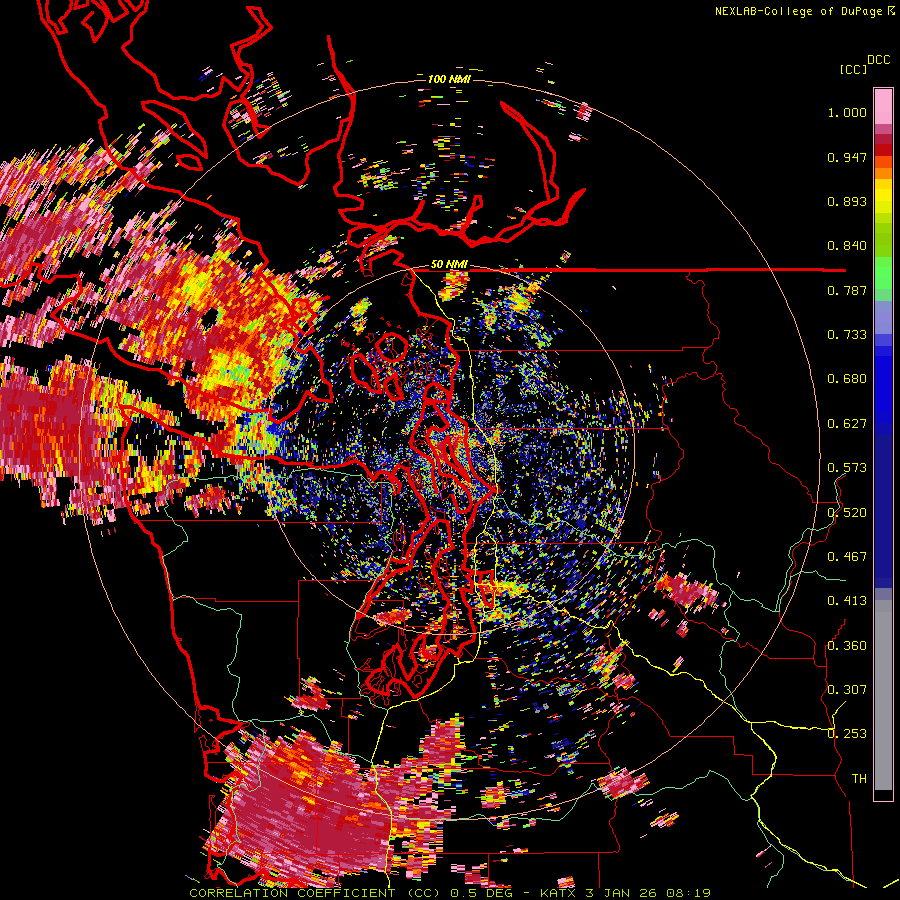
Task: Click the DCC label above the legend
Action: 879,60
